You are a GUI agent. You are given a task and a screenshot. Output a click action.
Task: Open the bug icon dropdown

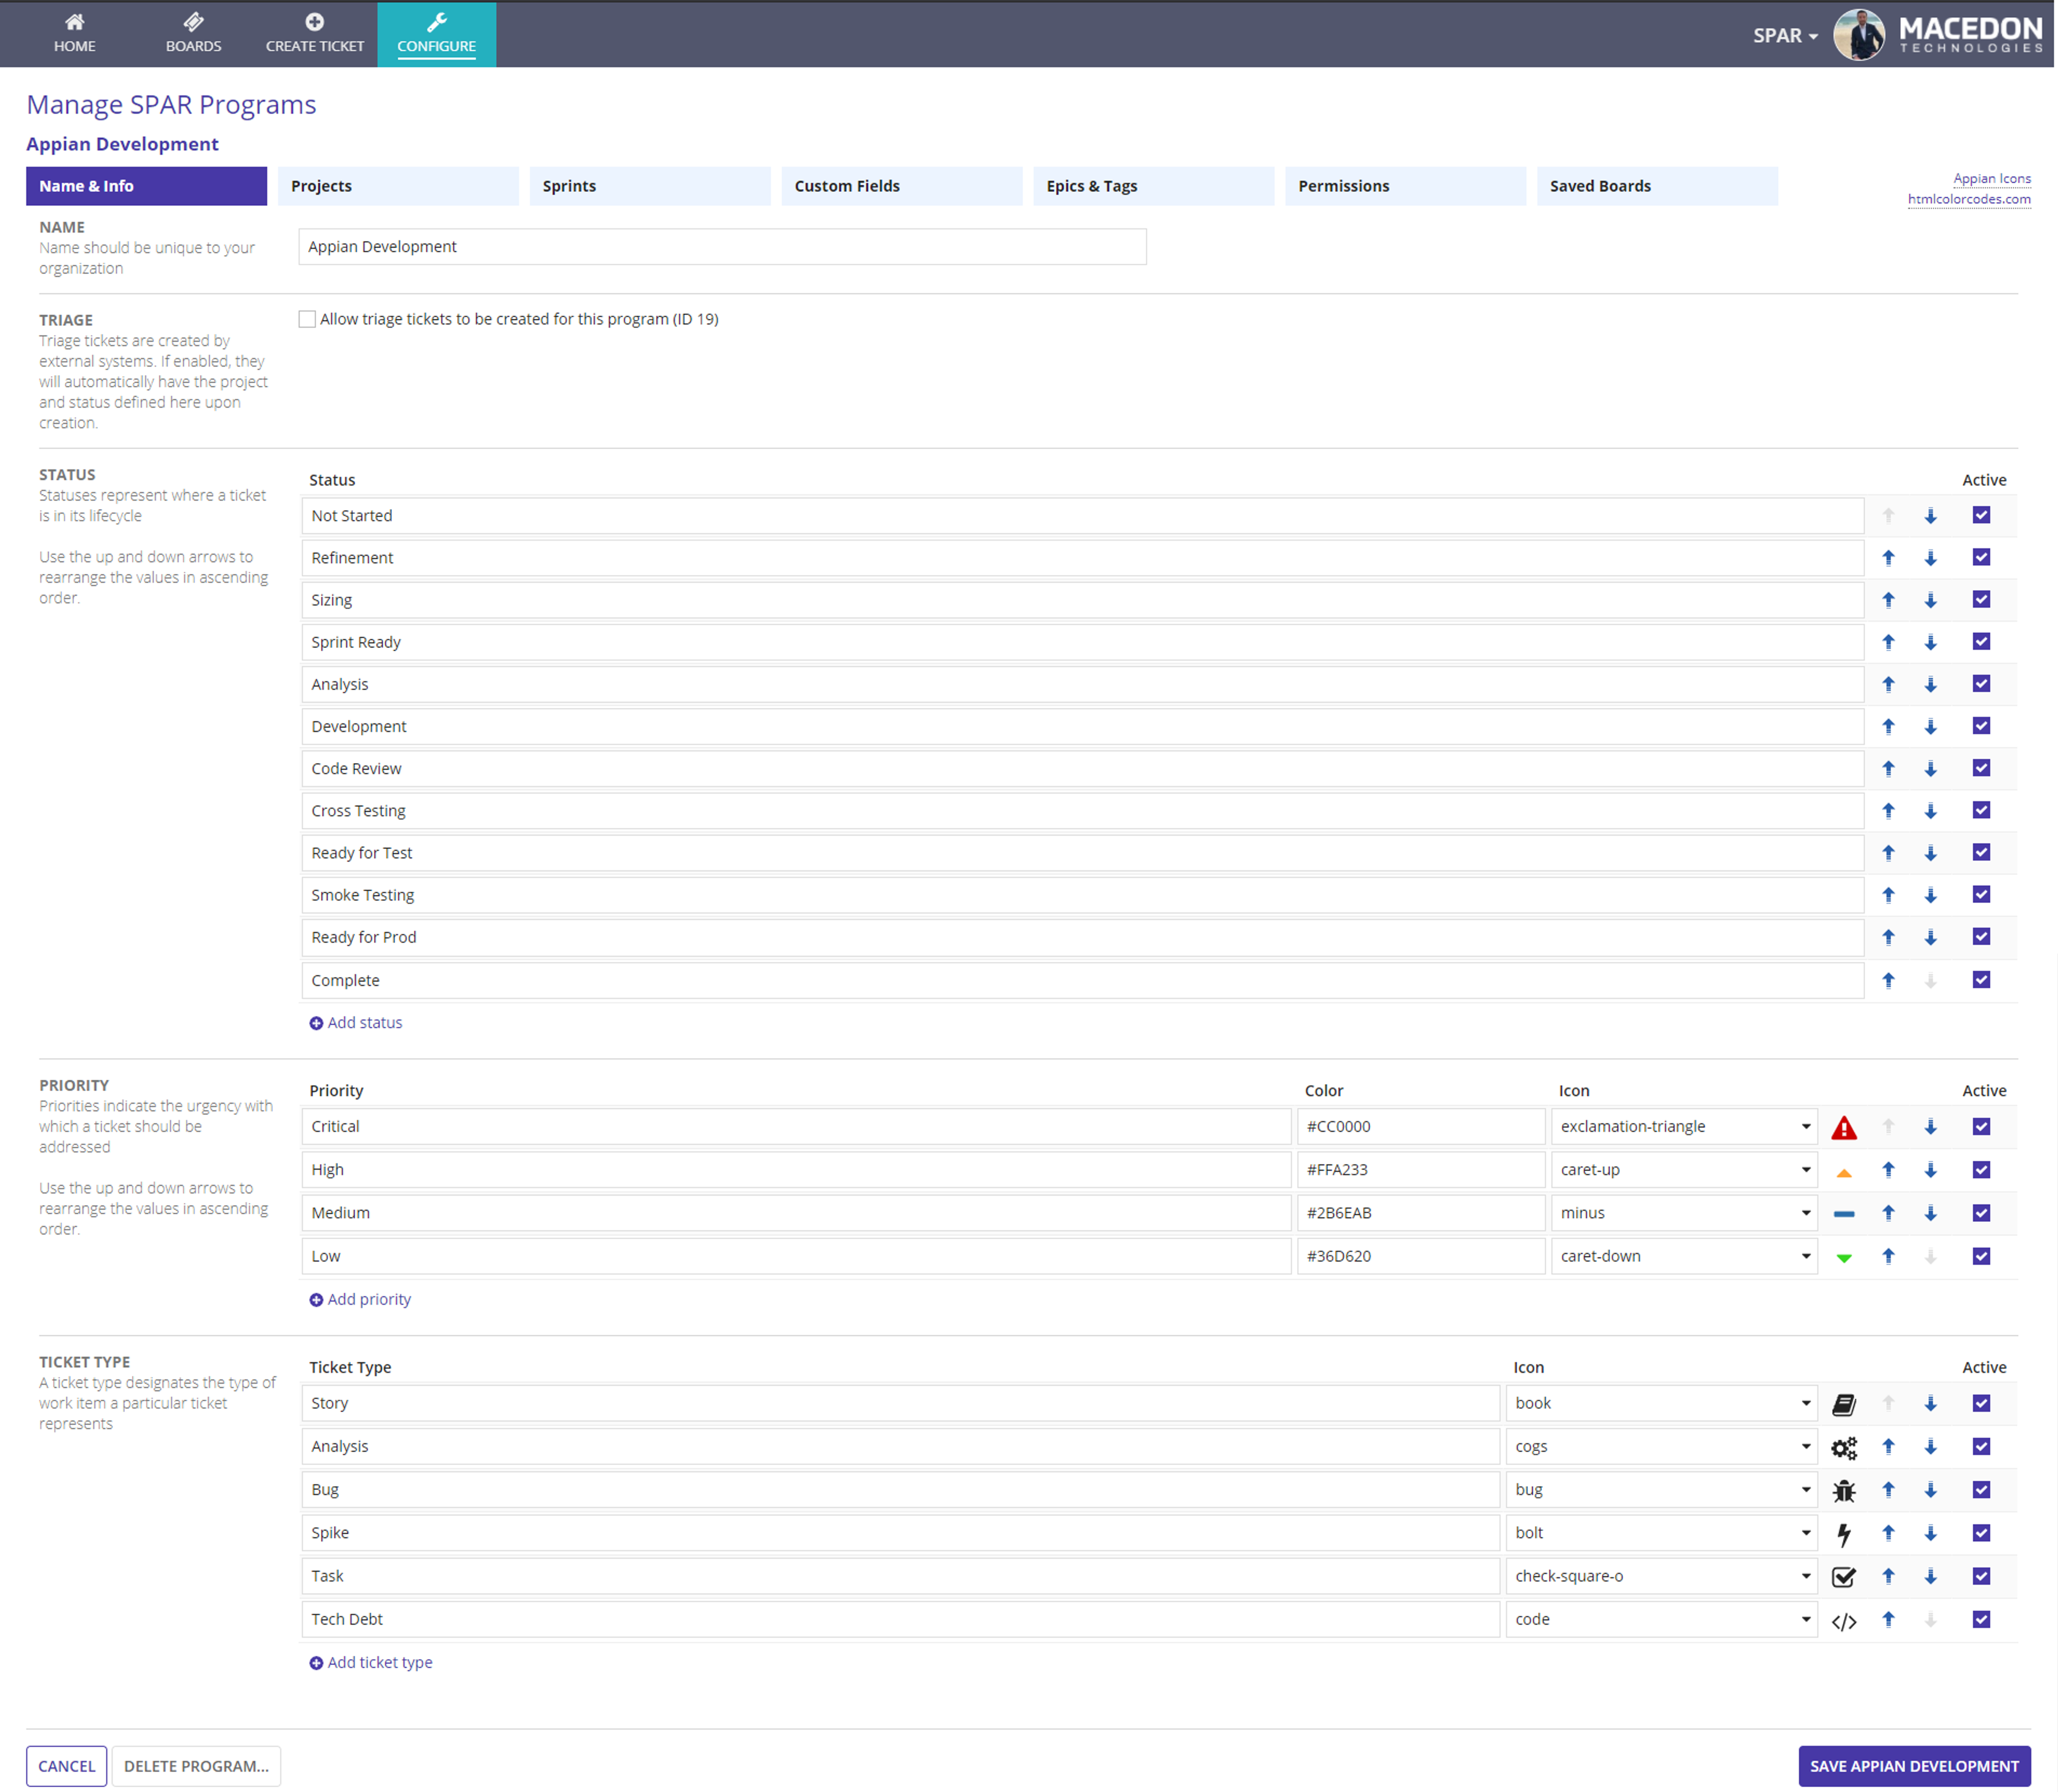tap(1661, 1489)
